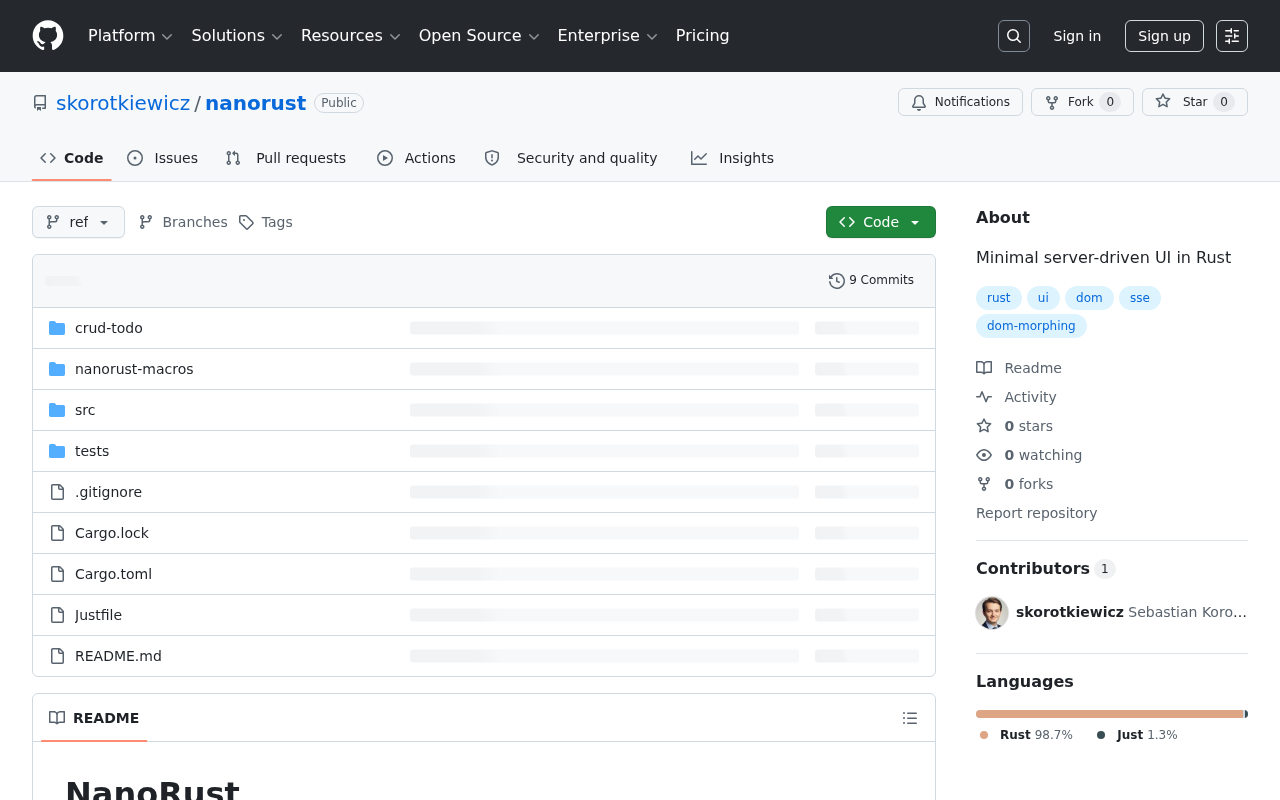
Task: Click the Report repository link
Action: point(1036,513)
